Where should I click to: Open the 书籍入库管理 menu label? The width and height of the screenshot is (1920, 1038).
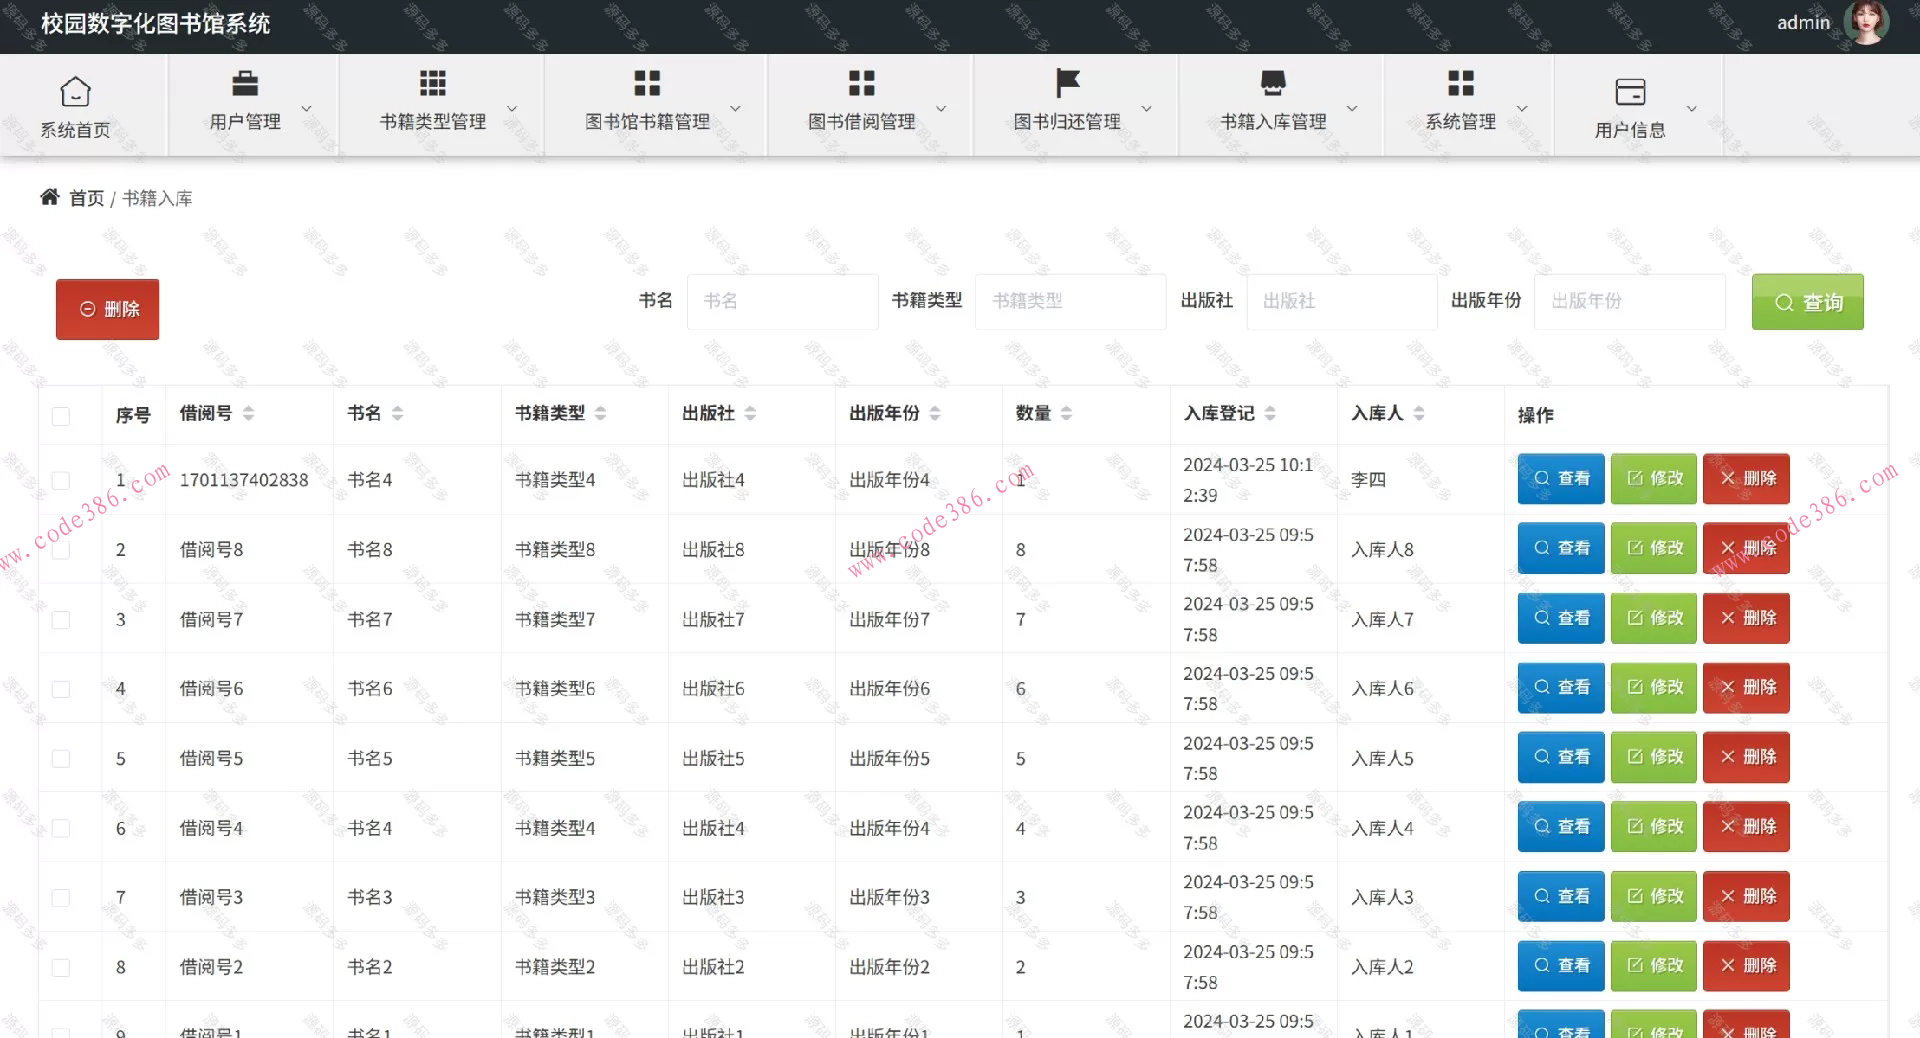coord(1273,121)
